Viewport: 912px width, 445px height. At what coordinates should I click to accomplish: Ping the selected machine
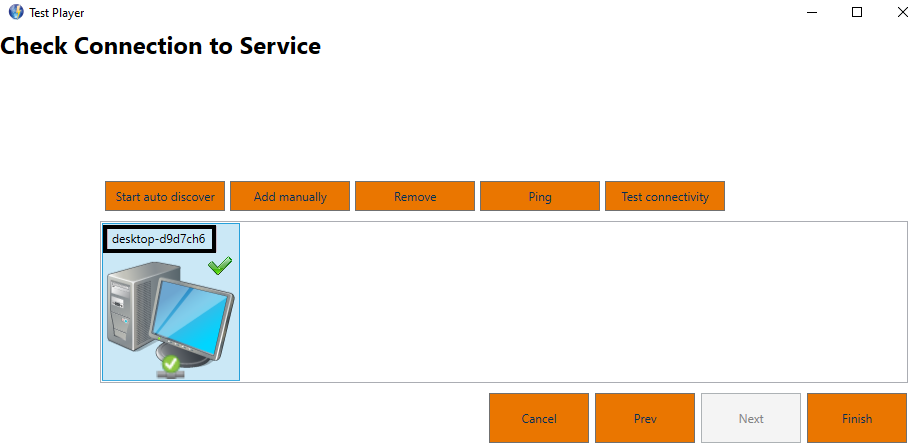pyautogui.click(x=540, y=197)
